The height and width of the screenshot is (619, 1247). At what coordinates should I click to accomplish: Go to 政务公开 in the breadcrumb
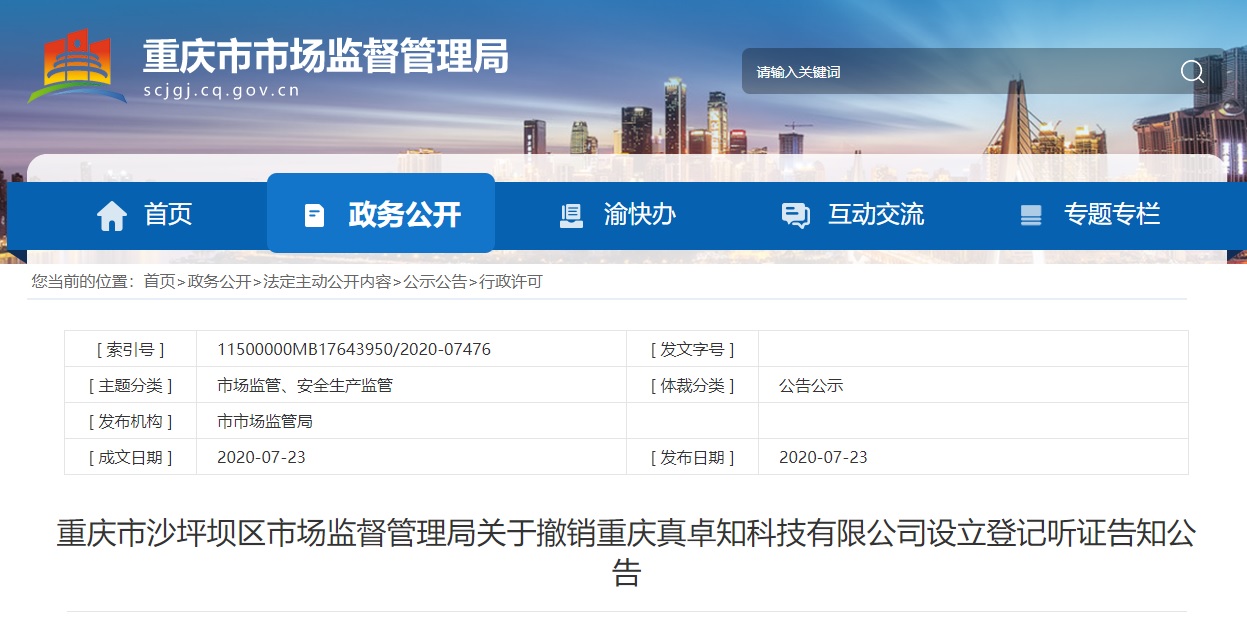[219, 282]
